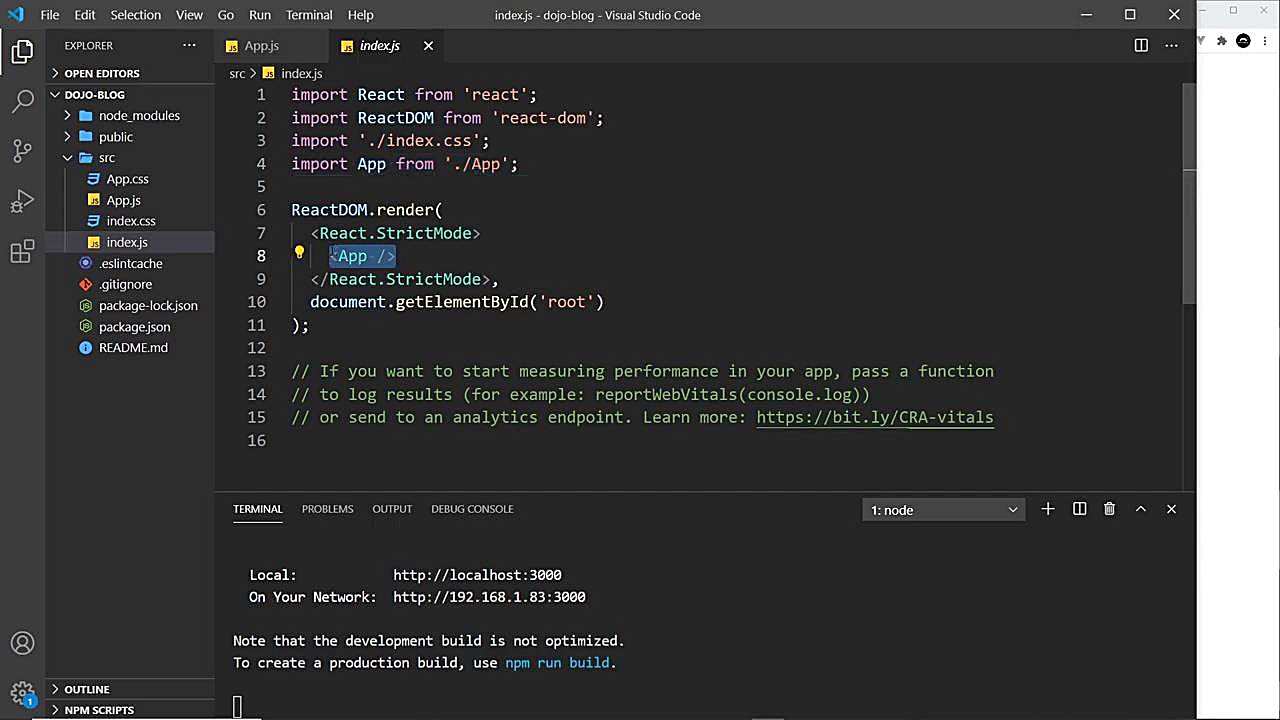Open index.css in explorer
Viewport: 1280px width, 720px height.
click(130, 221)
